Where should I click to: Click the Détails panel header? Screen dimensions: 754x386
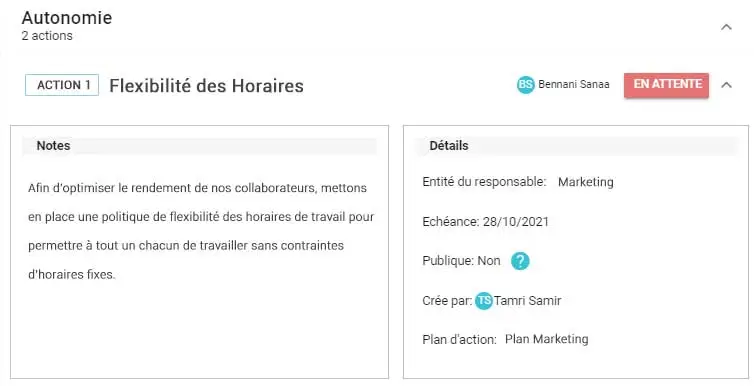(x=576, y=146)
